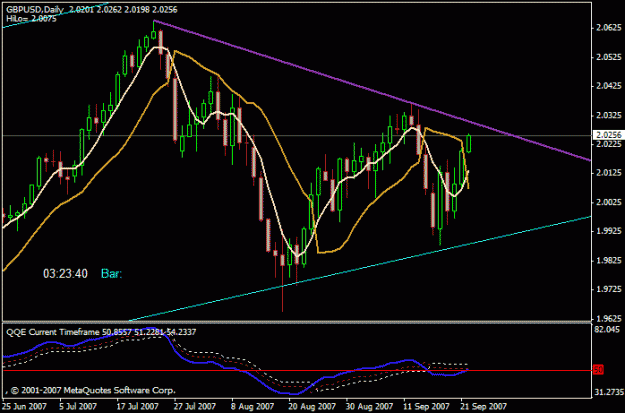Click the 11 Sep 2007 date label
Viewport: 625px width, 413px height.
[426, 407]
